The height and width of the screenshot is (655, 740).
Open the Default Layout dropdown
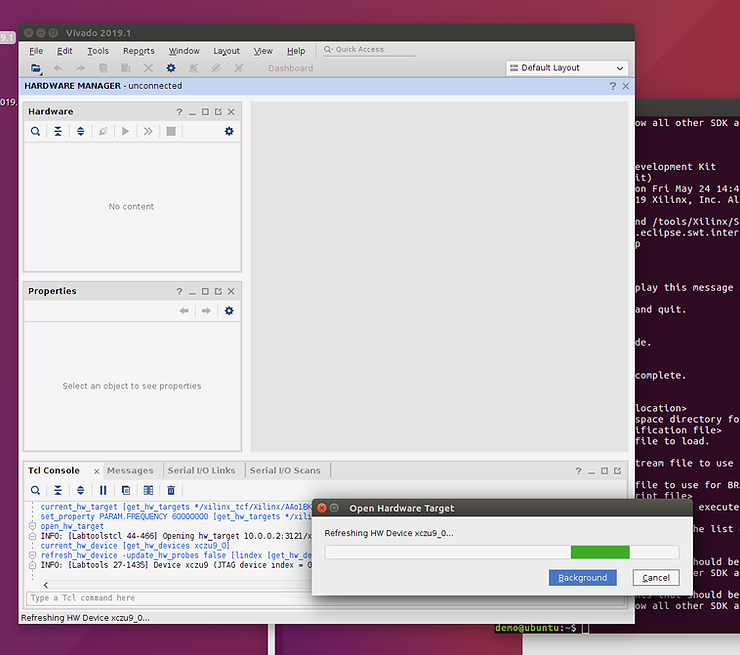coord(567,68)
